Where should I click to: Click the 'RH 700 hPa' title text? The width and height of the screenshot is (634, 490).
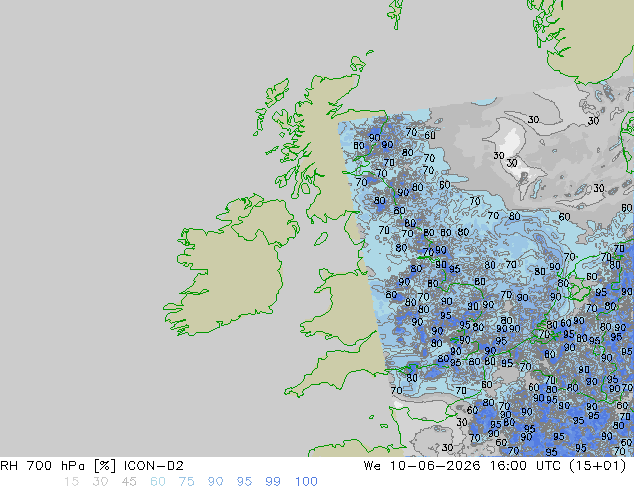click(42, 466)
